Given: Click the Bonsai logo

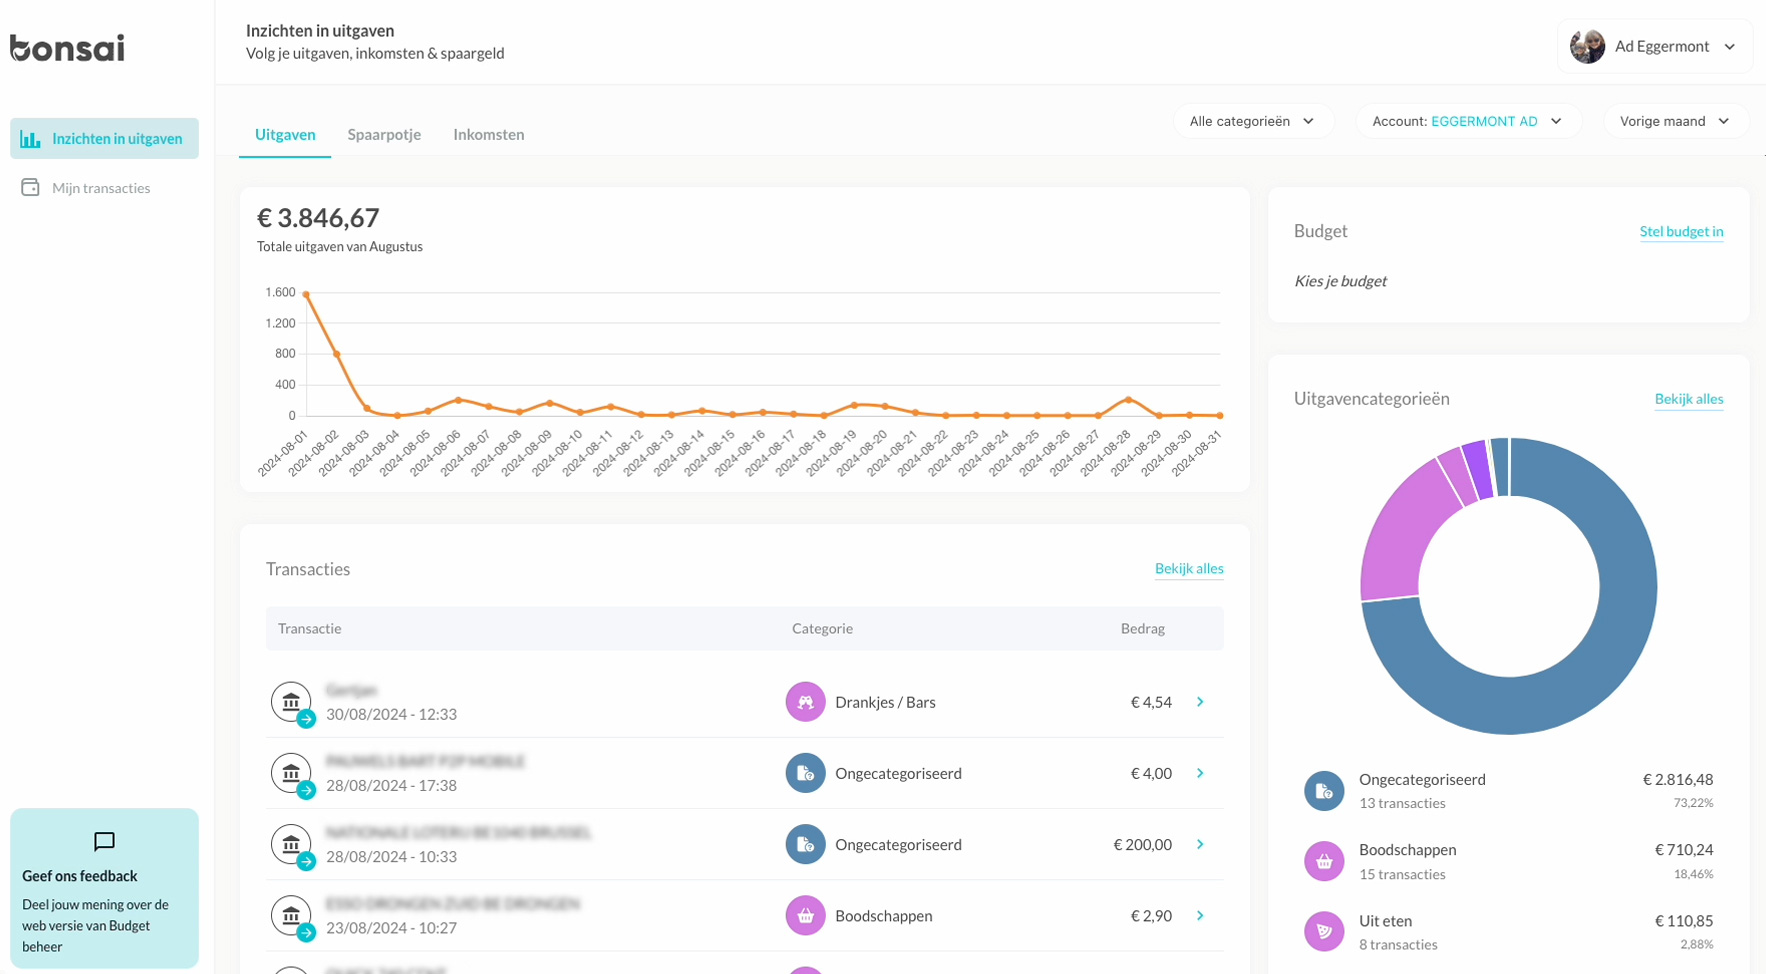Looking at the screenshot, I should pyautogui.click(x=67, y=47).
